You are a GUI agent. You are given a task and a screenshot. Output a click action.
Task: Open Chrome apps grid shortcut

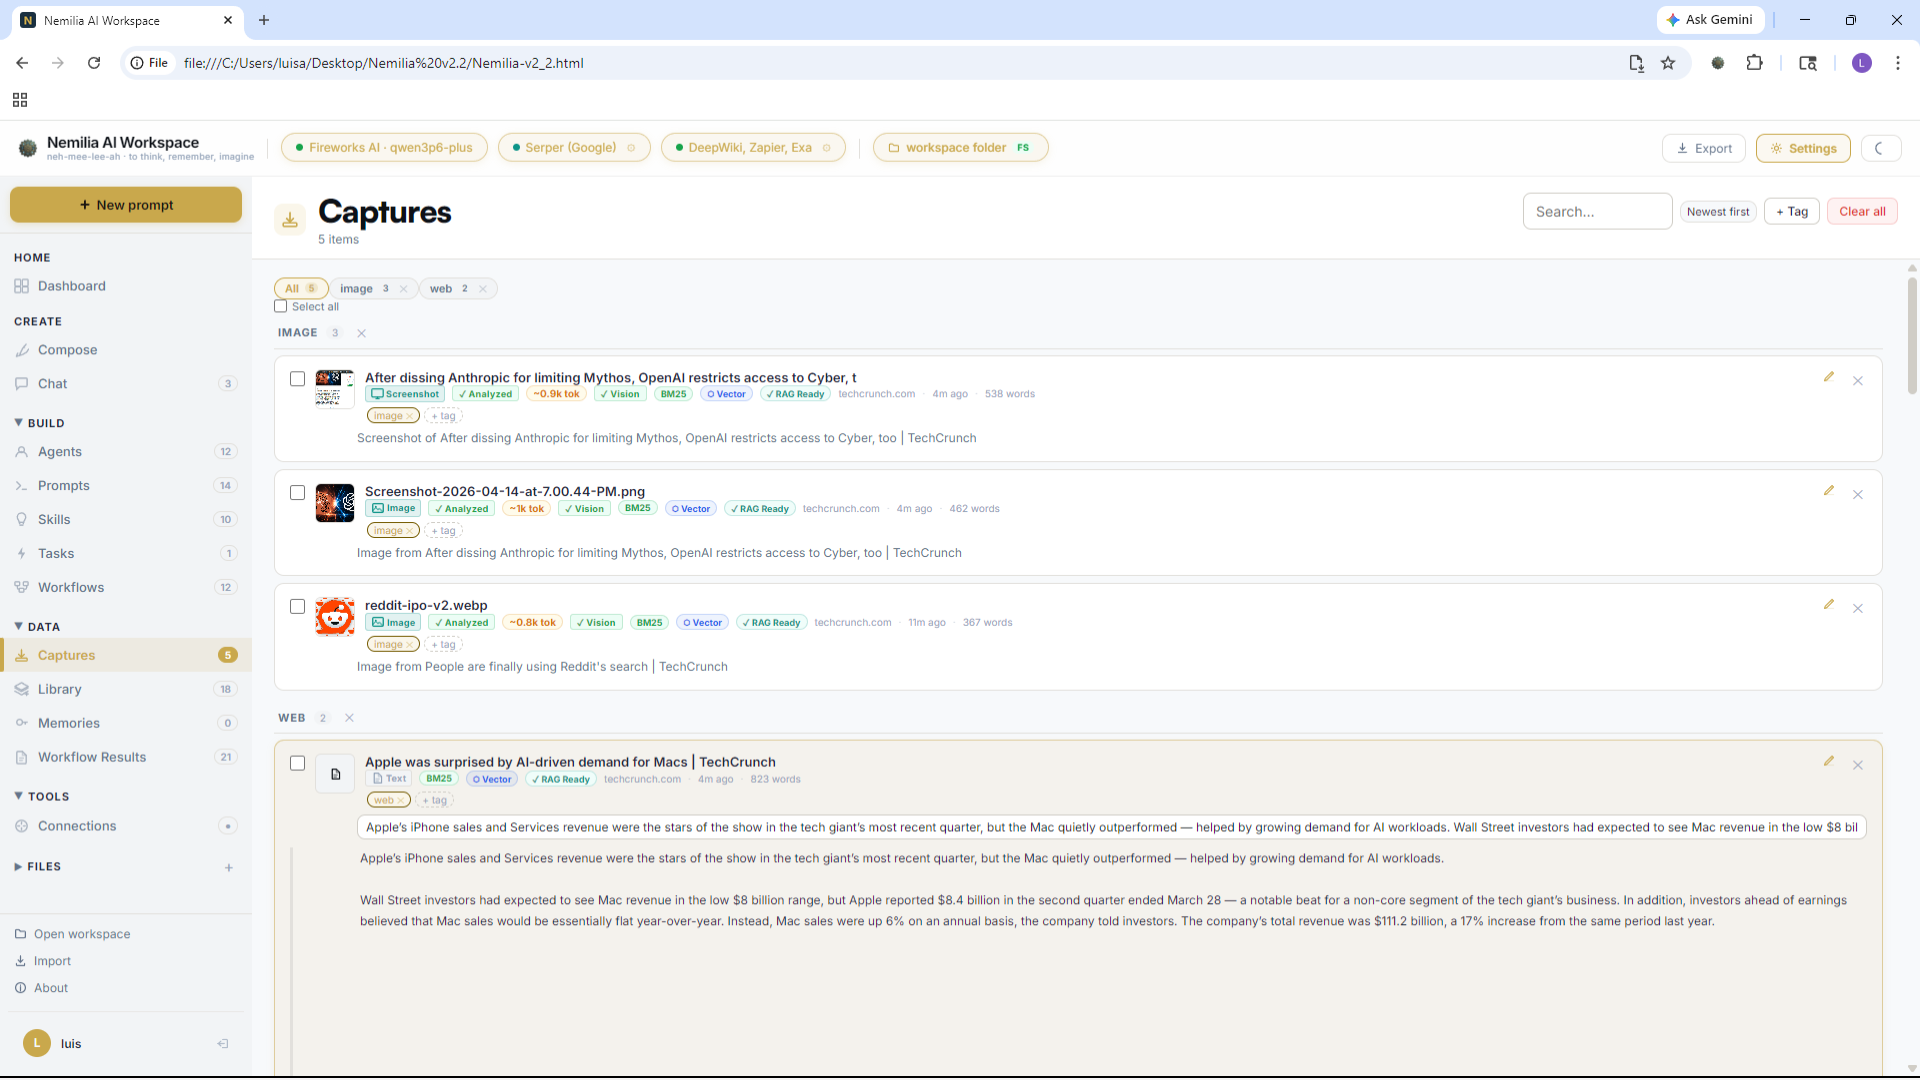(20, 100)
